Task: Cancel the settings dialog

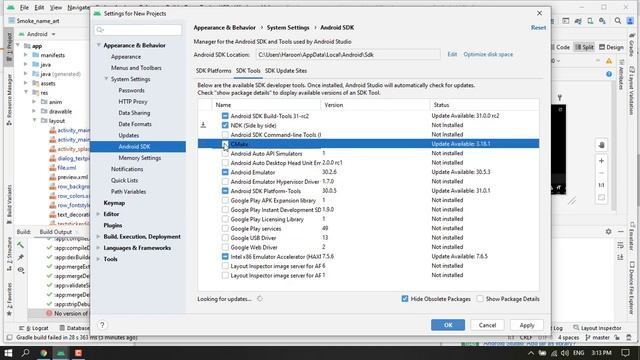Action: (x=487, y=325)
